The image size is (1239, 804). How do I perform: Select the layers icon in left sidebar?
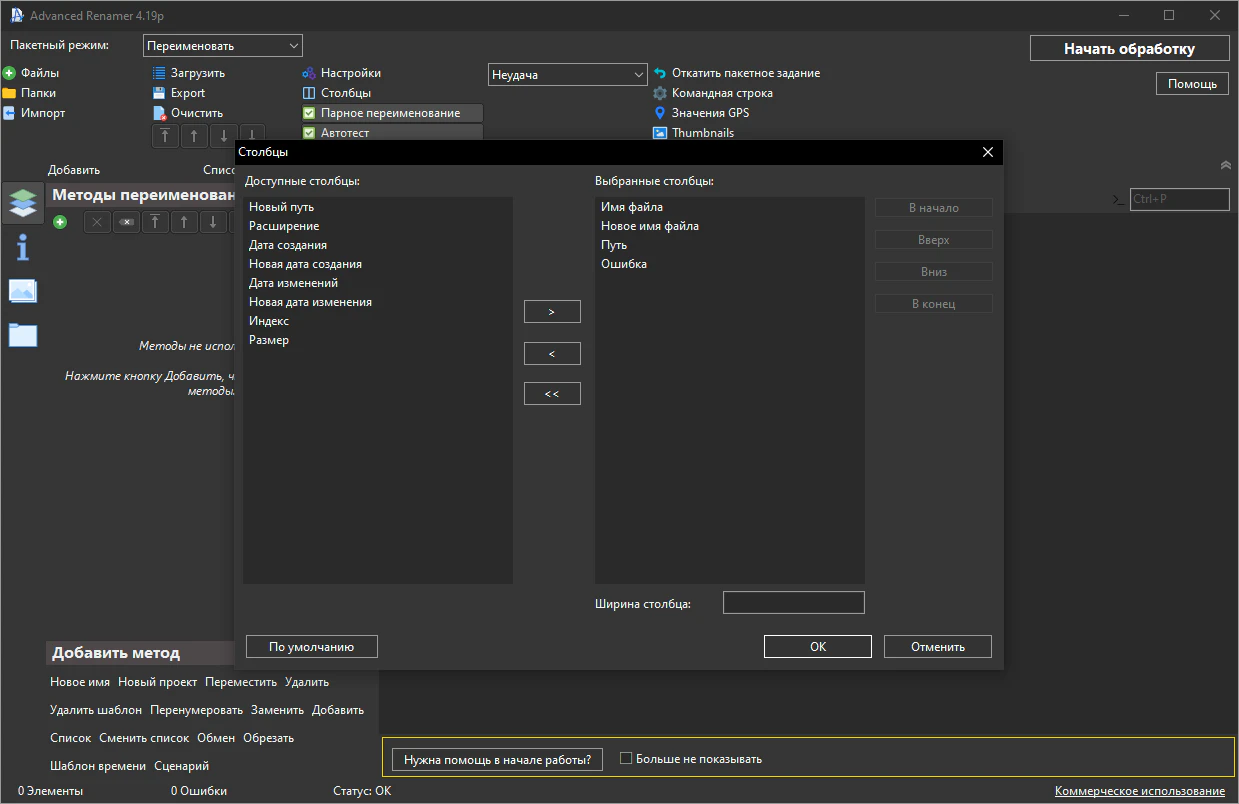(x=22, y=202)
